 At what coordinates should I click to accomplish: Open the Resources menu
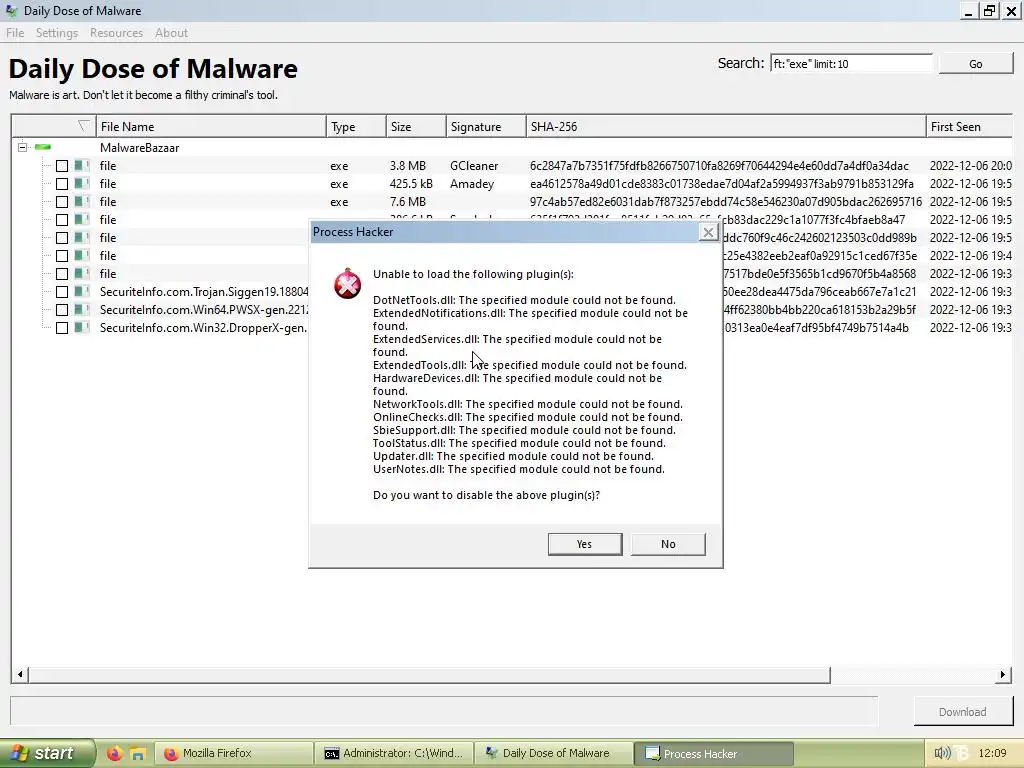click(x=116, y=33)
